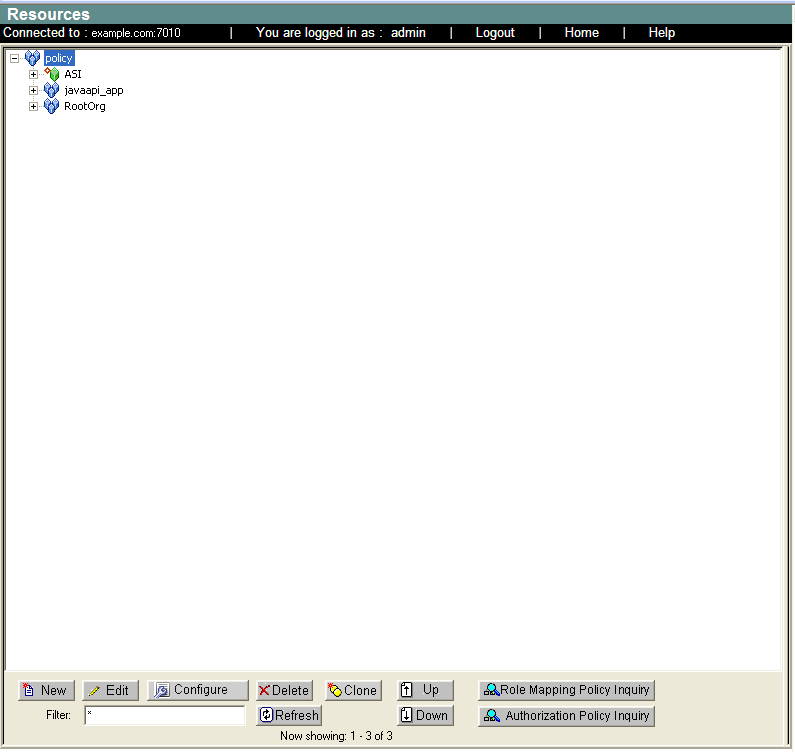
Task: Click the 'Now showing: 1 - 3 of 3' status
Action: tap(336, 736)
